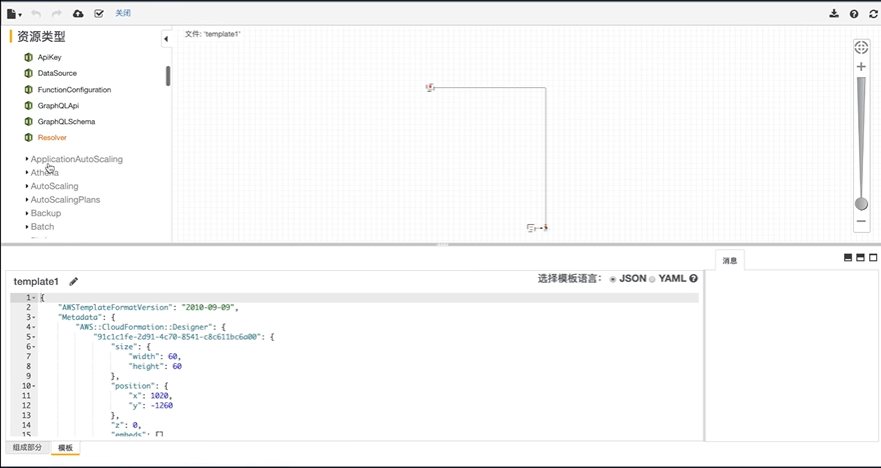This screenshot has height=468, width=881.
Task: Click the refresh icon in top right
Action: pos(873,14)
